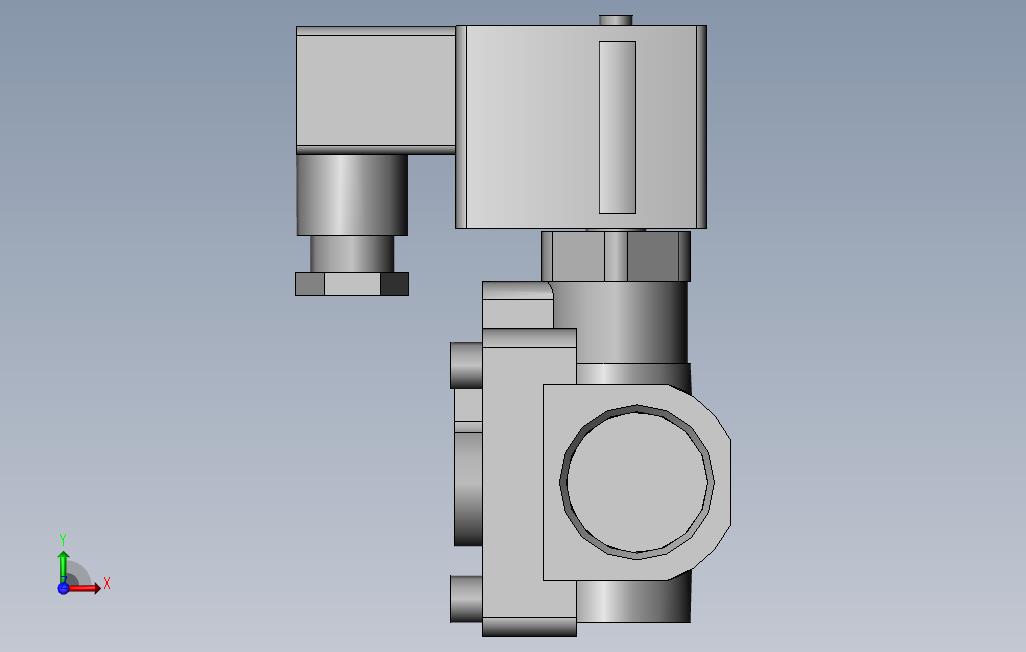Viewport: 1026px width, 652px height.
Task: Select the raised vertical slot on the coil housing
Action: coord(617,127)
